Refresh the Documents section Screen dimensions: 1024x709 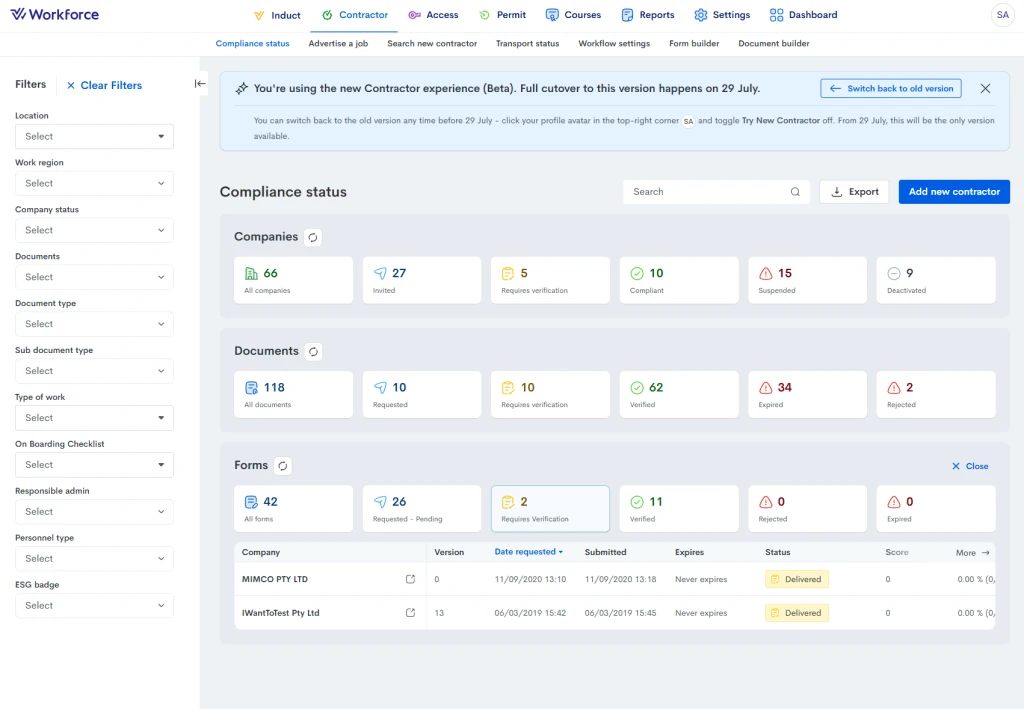pyautogui.click(x=313, y=351)
